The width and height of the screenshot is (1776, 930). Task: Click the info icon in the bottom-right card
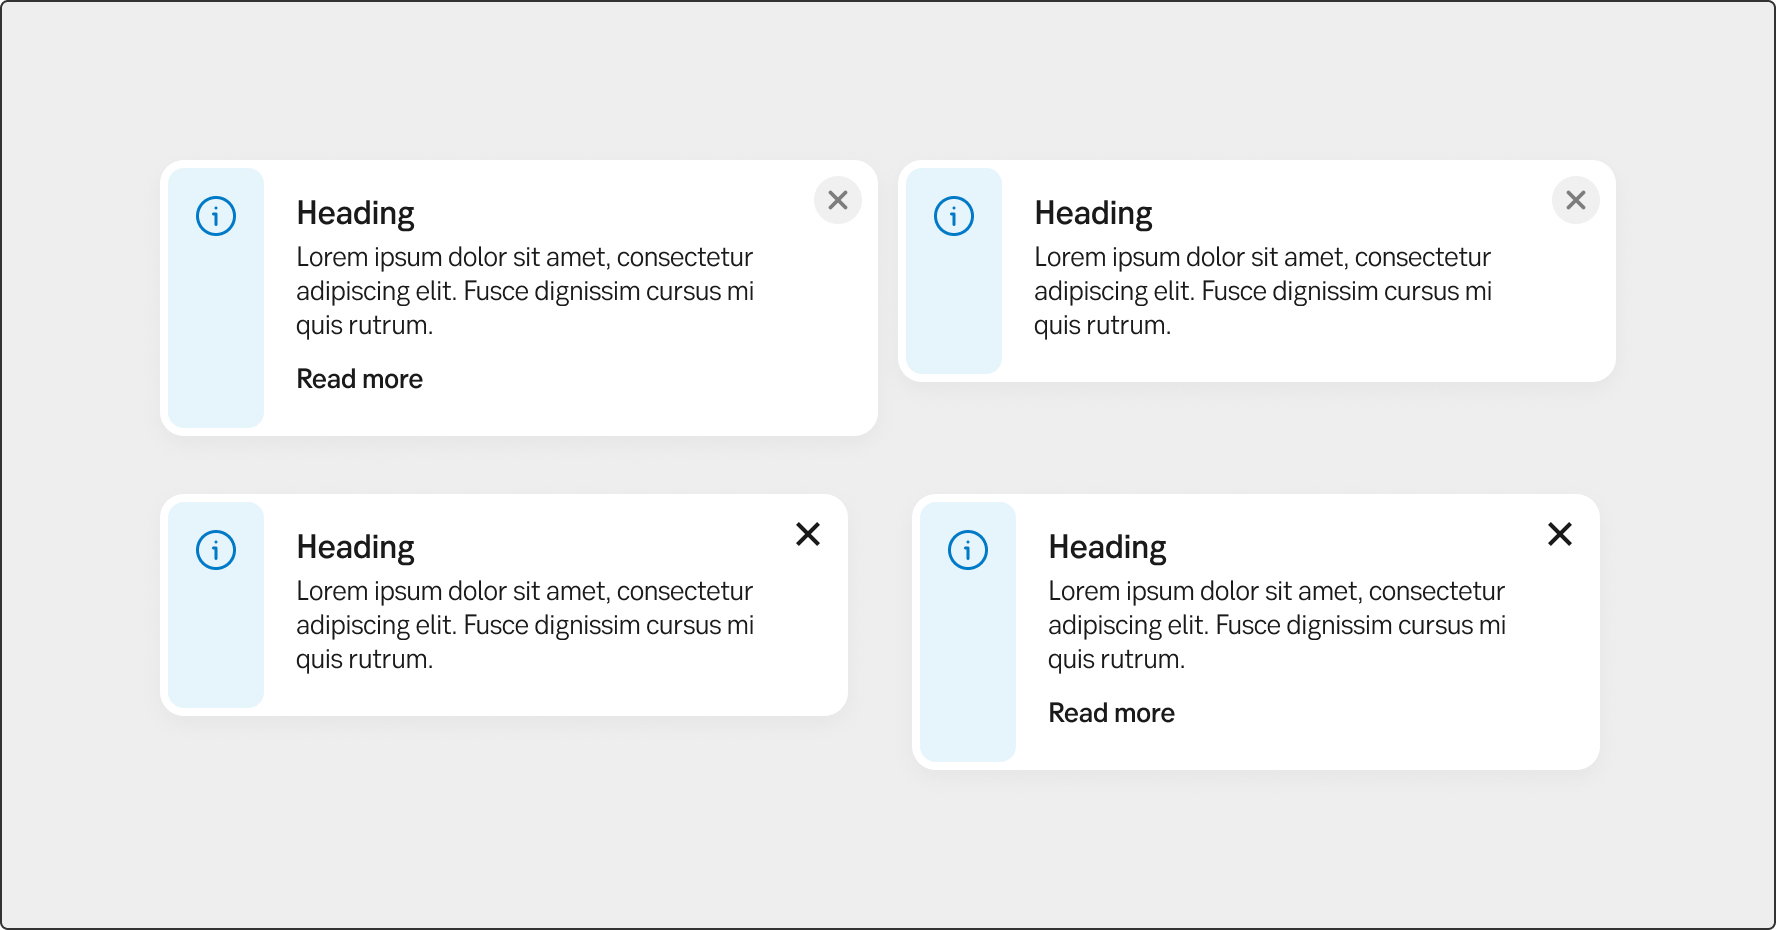point(968,550)
